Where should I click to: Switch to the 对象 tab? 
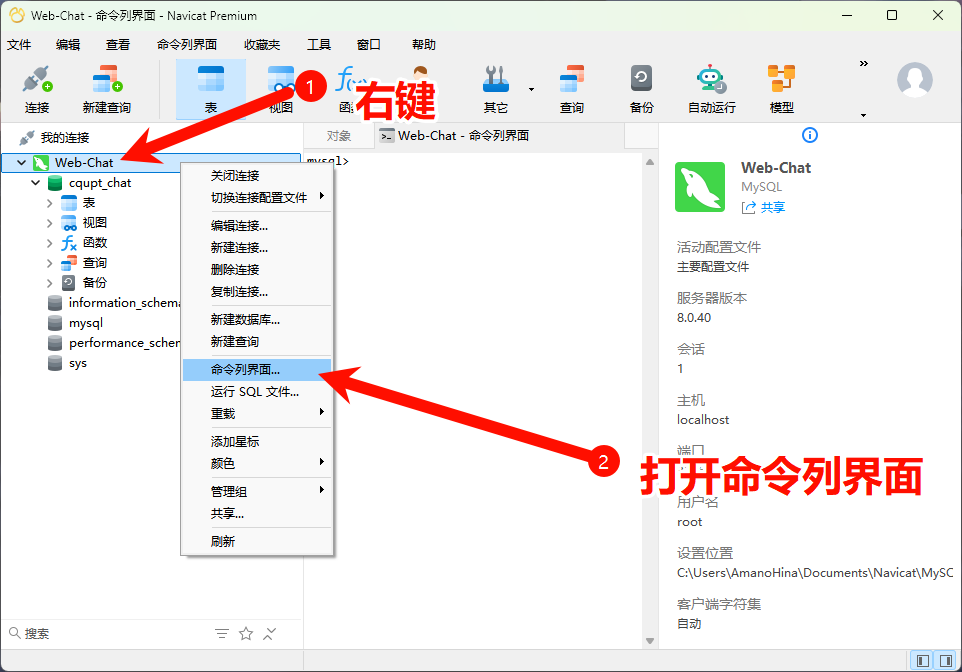point(339,136)
